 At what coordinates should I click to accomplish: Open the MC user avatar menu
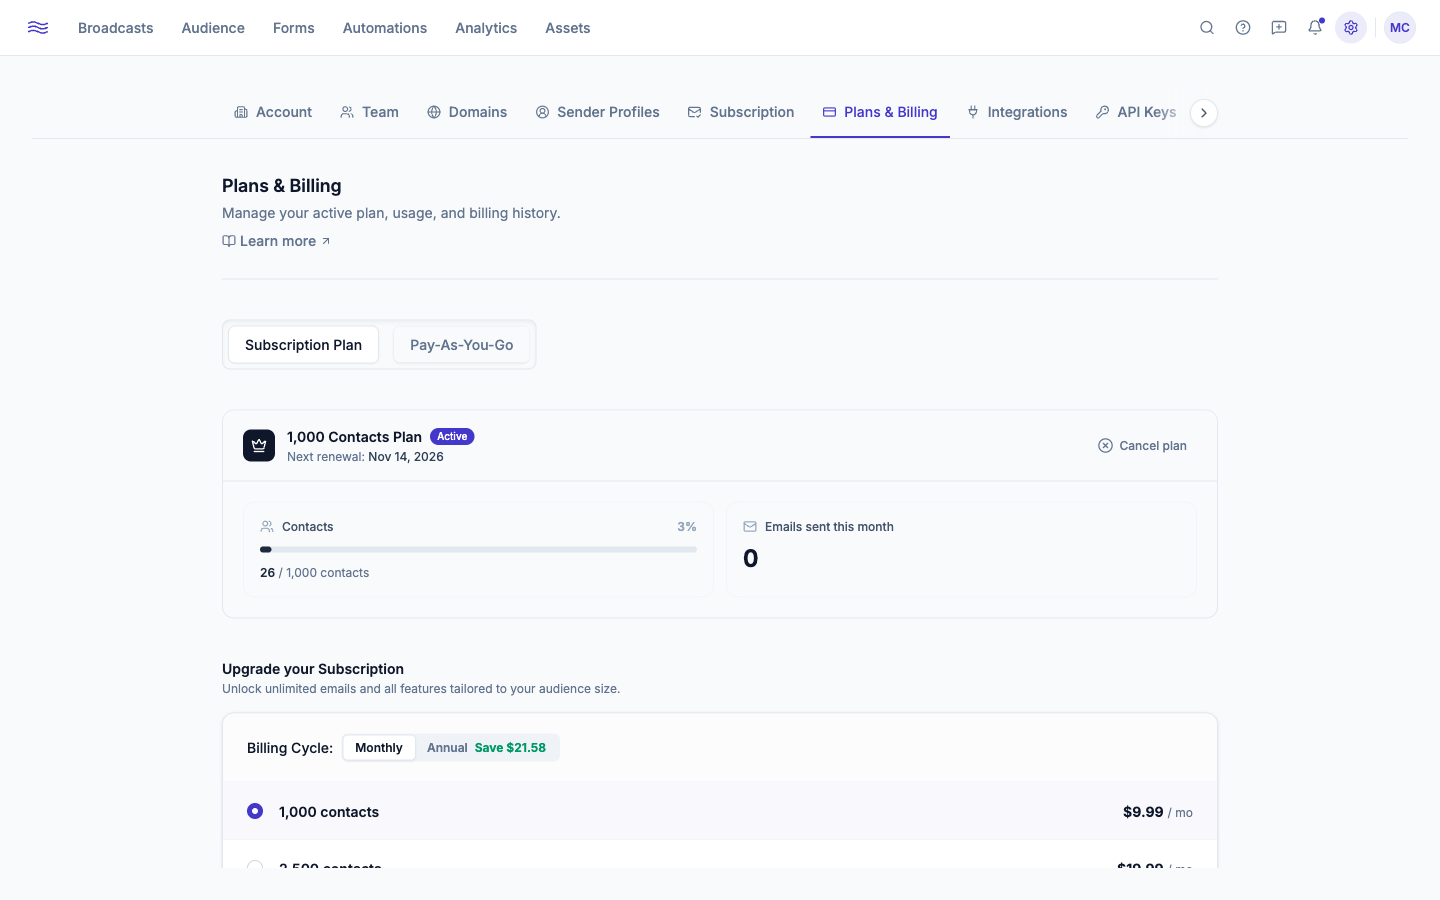(x=1400, y=28)
